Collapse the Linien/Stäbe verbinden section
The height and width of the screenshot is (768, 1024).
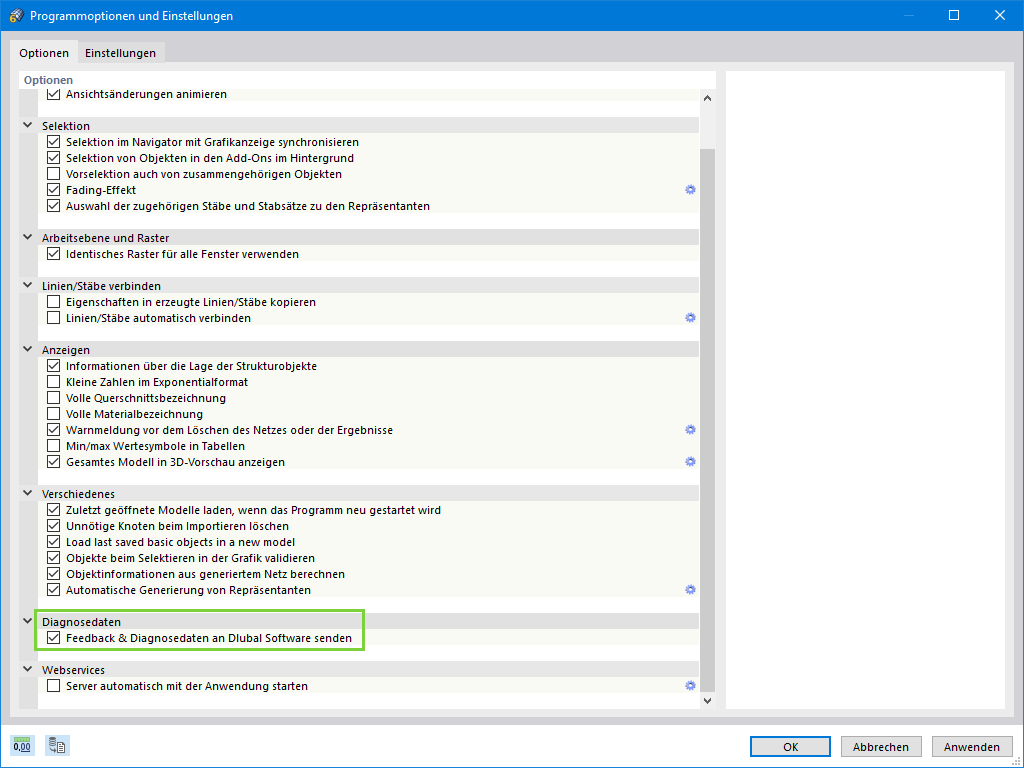[27, 285]
